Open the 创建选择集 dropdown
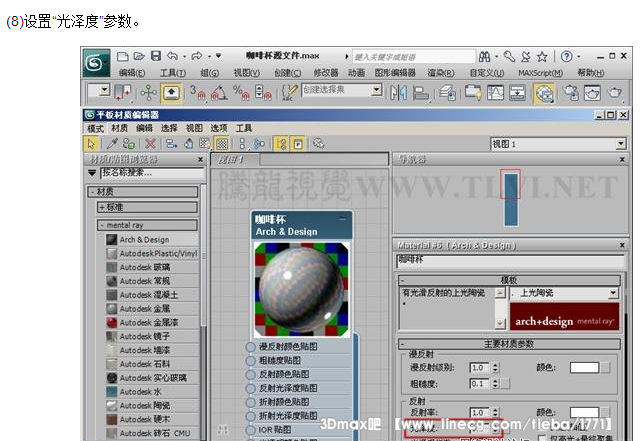Viewport: 641px width, 441px height. [x=377, y=90]
